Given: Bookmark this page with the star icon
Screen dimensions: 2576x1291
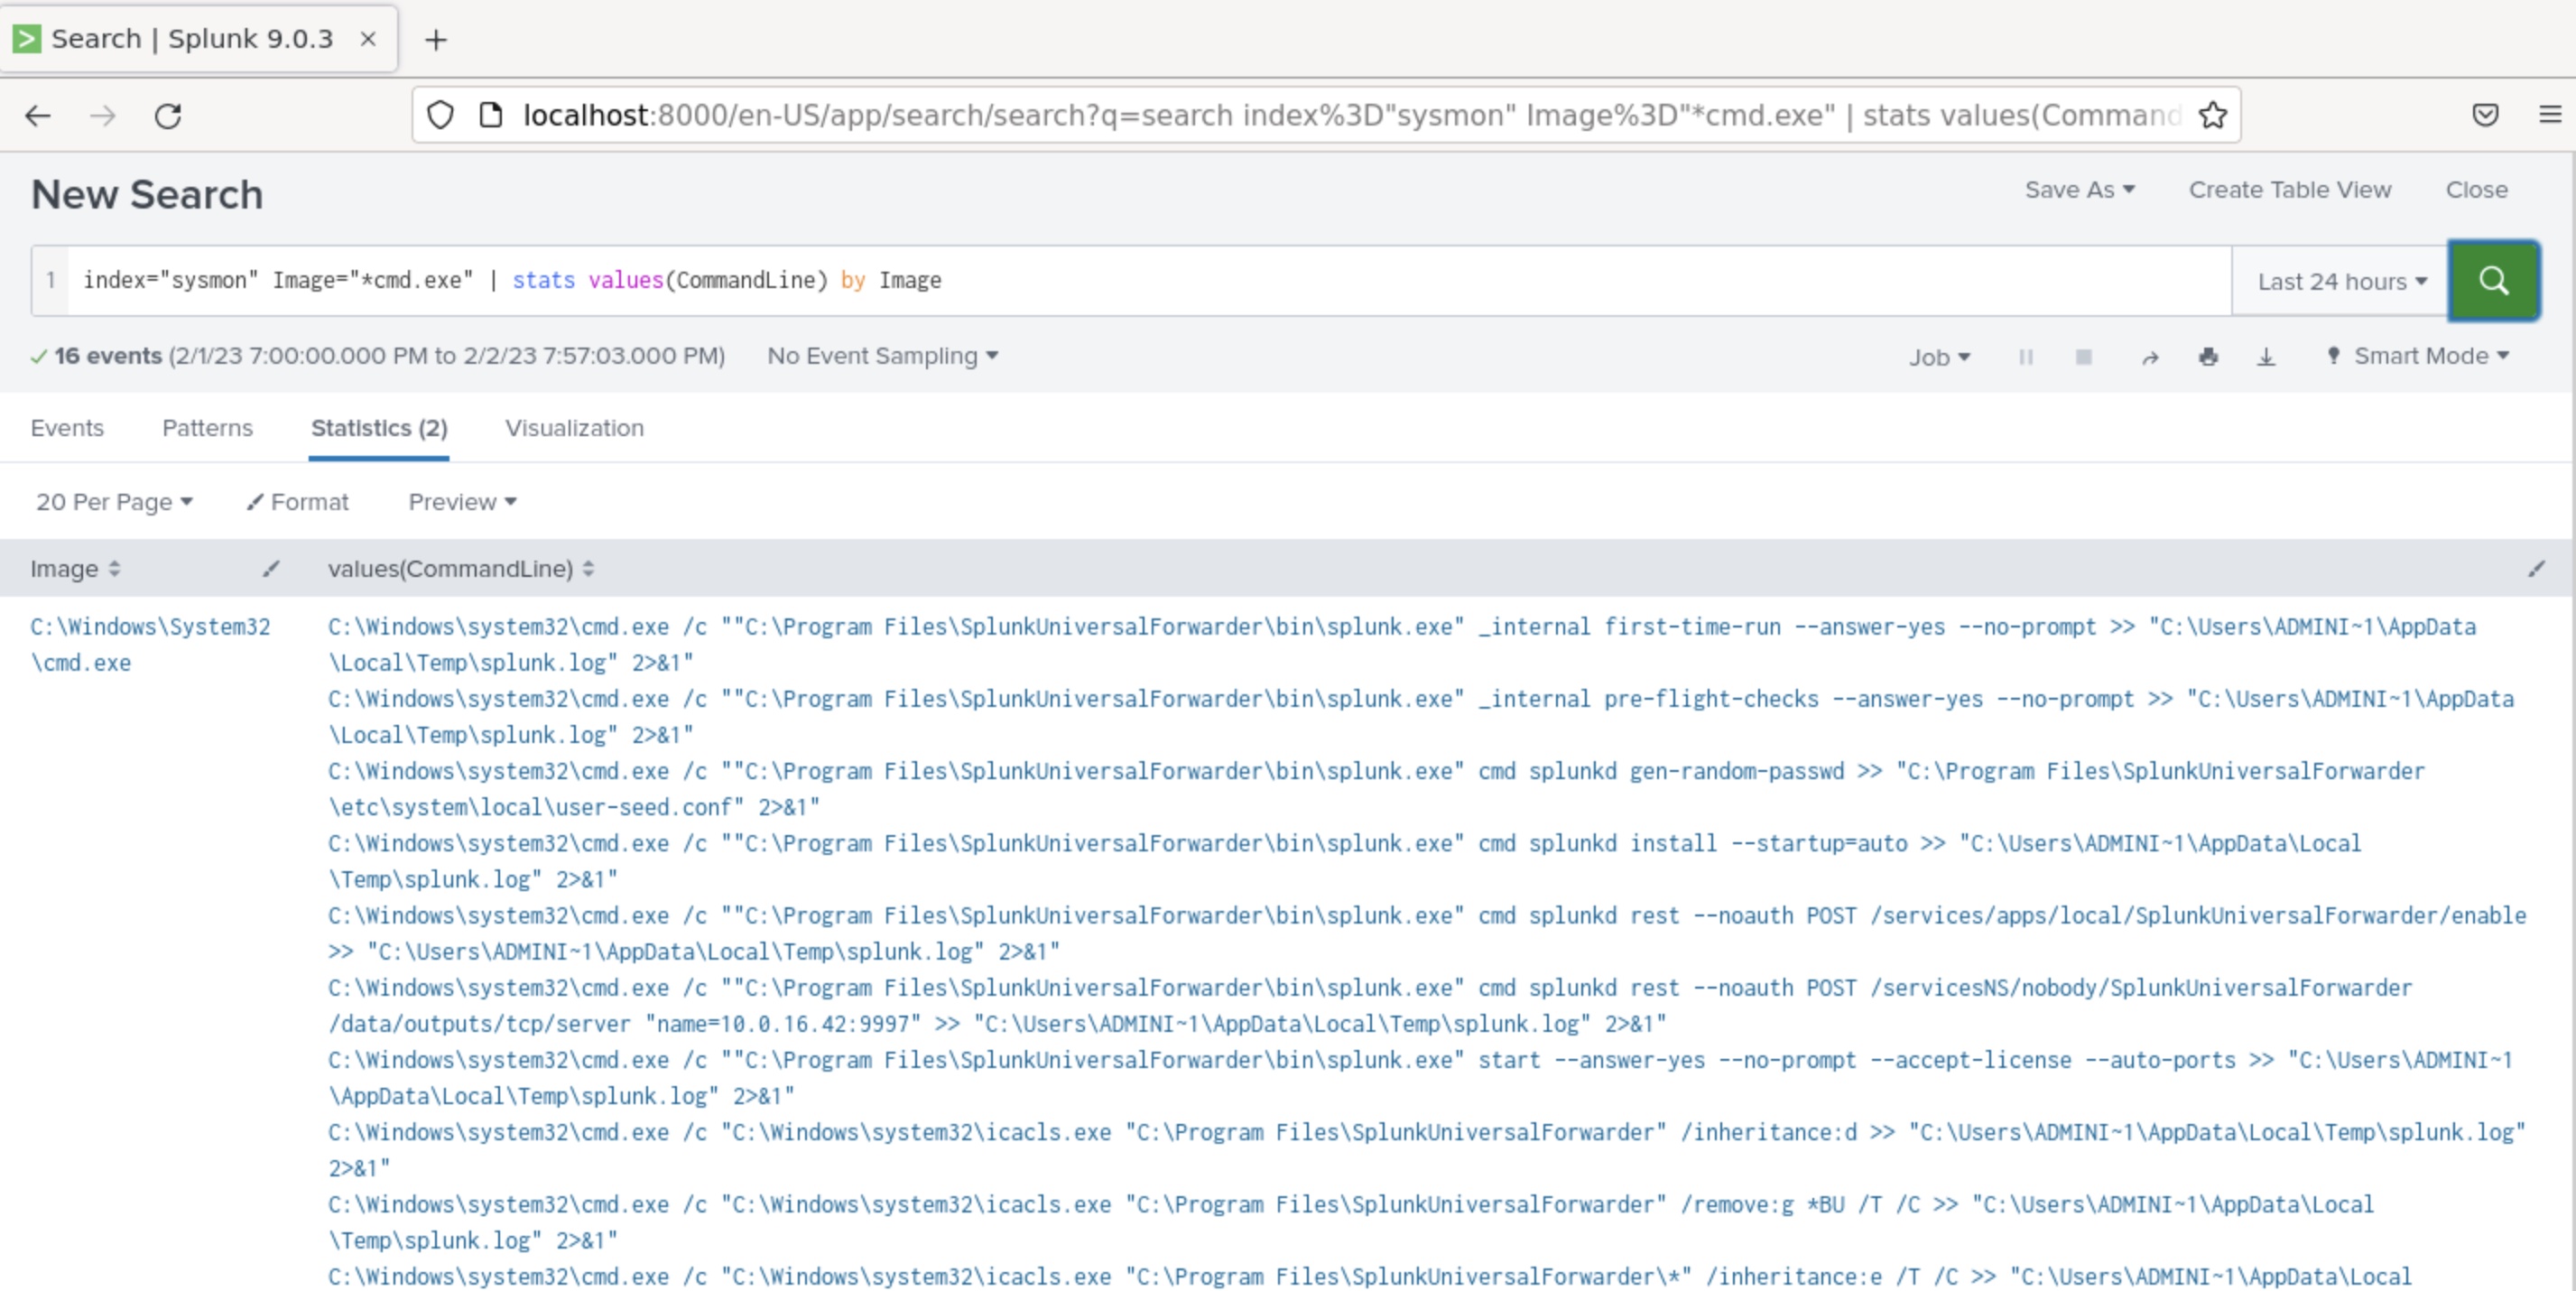Looking at the screenshot, I should tap(2212, 116).
